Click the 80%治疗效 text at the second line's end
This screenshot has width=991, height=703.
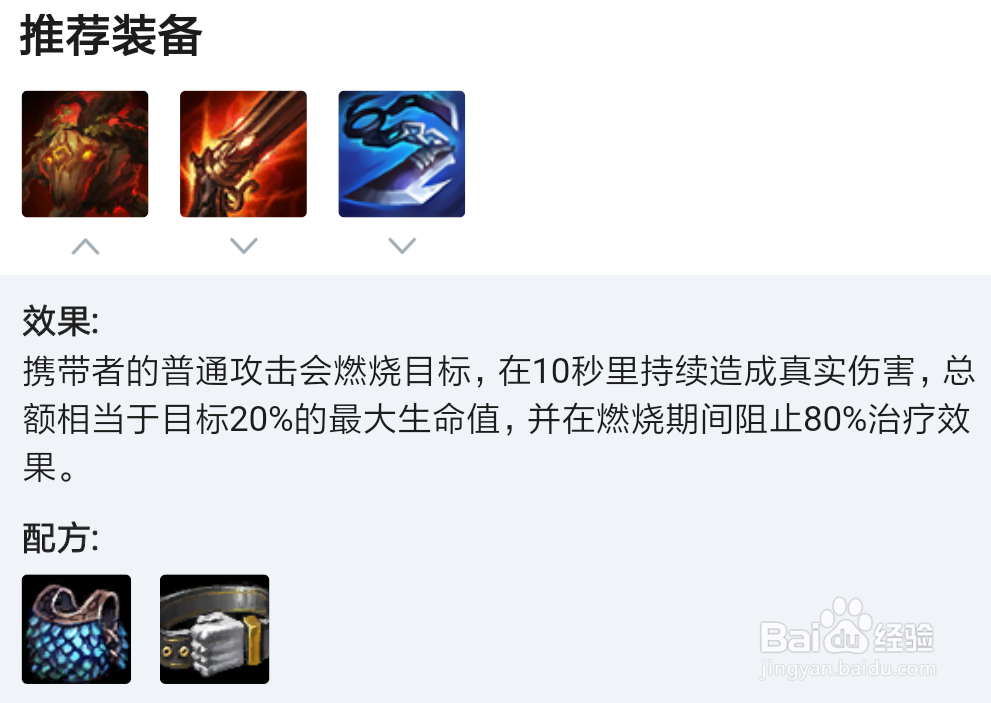point(887,419)
